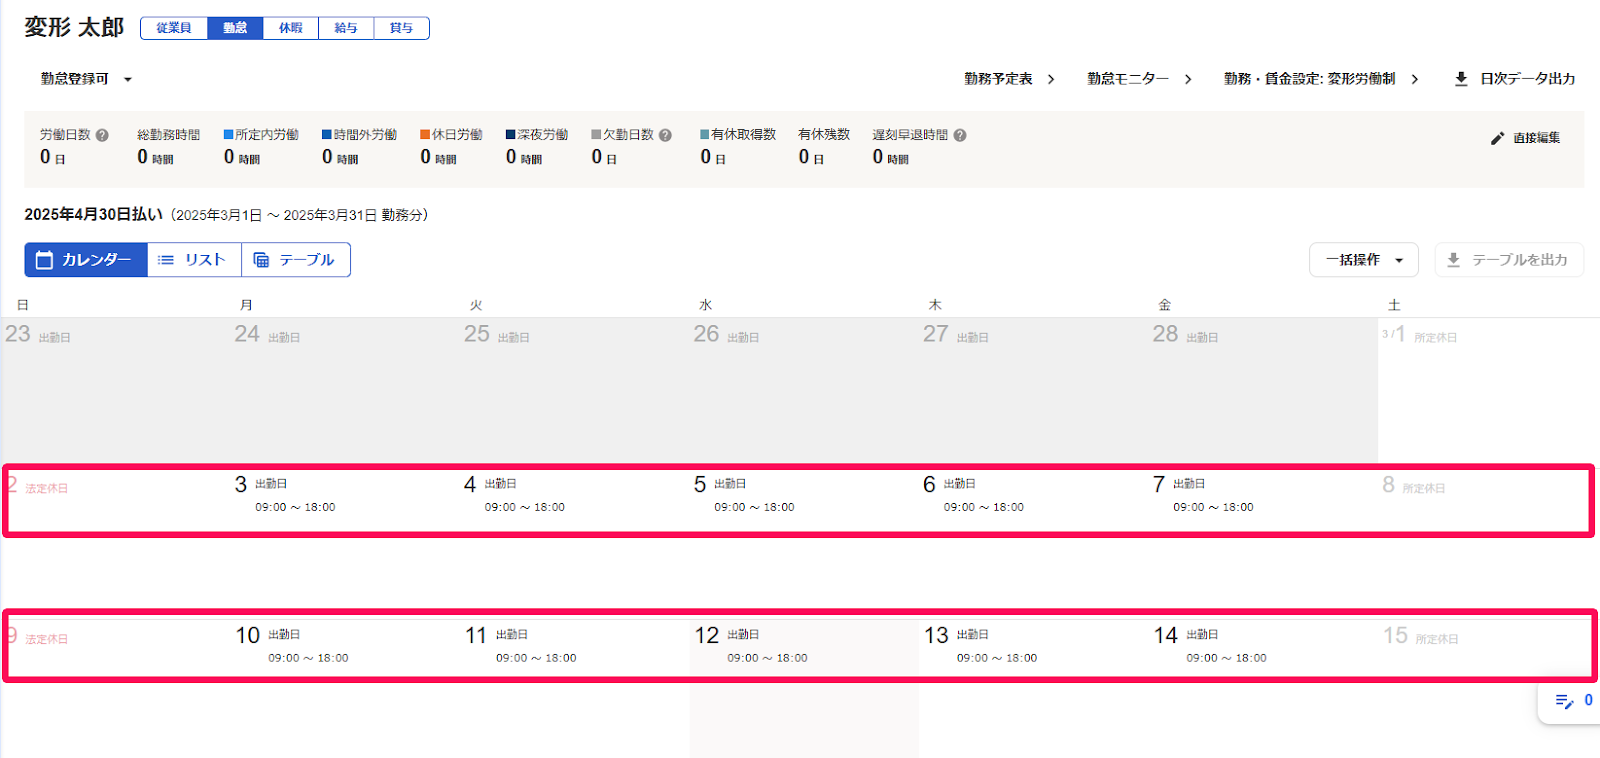Click chevron beside 勤怠モニター
The image size is (1600, 758).
[x=1188, y=79]
